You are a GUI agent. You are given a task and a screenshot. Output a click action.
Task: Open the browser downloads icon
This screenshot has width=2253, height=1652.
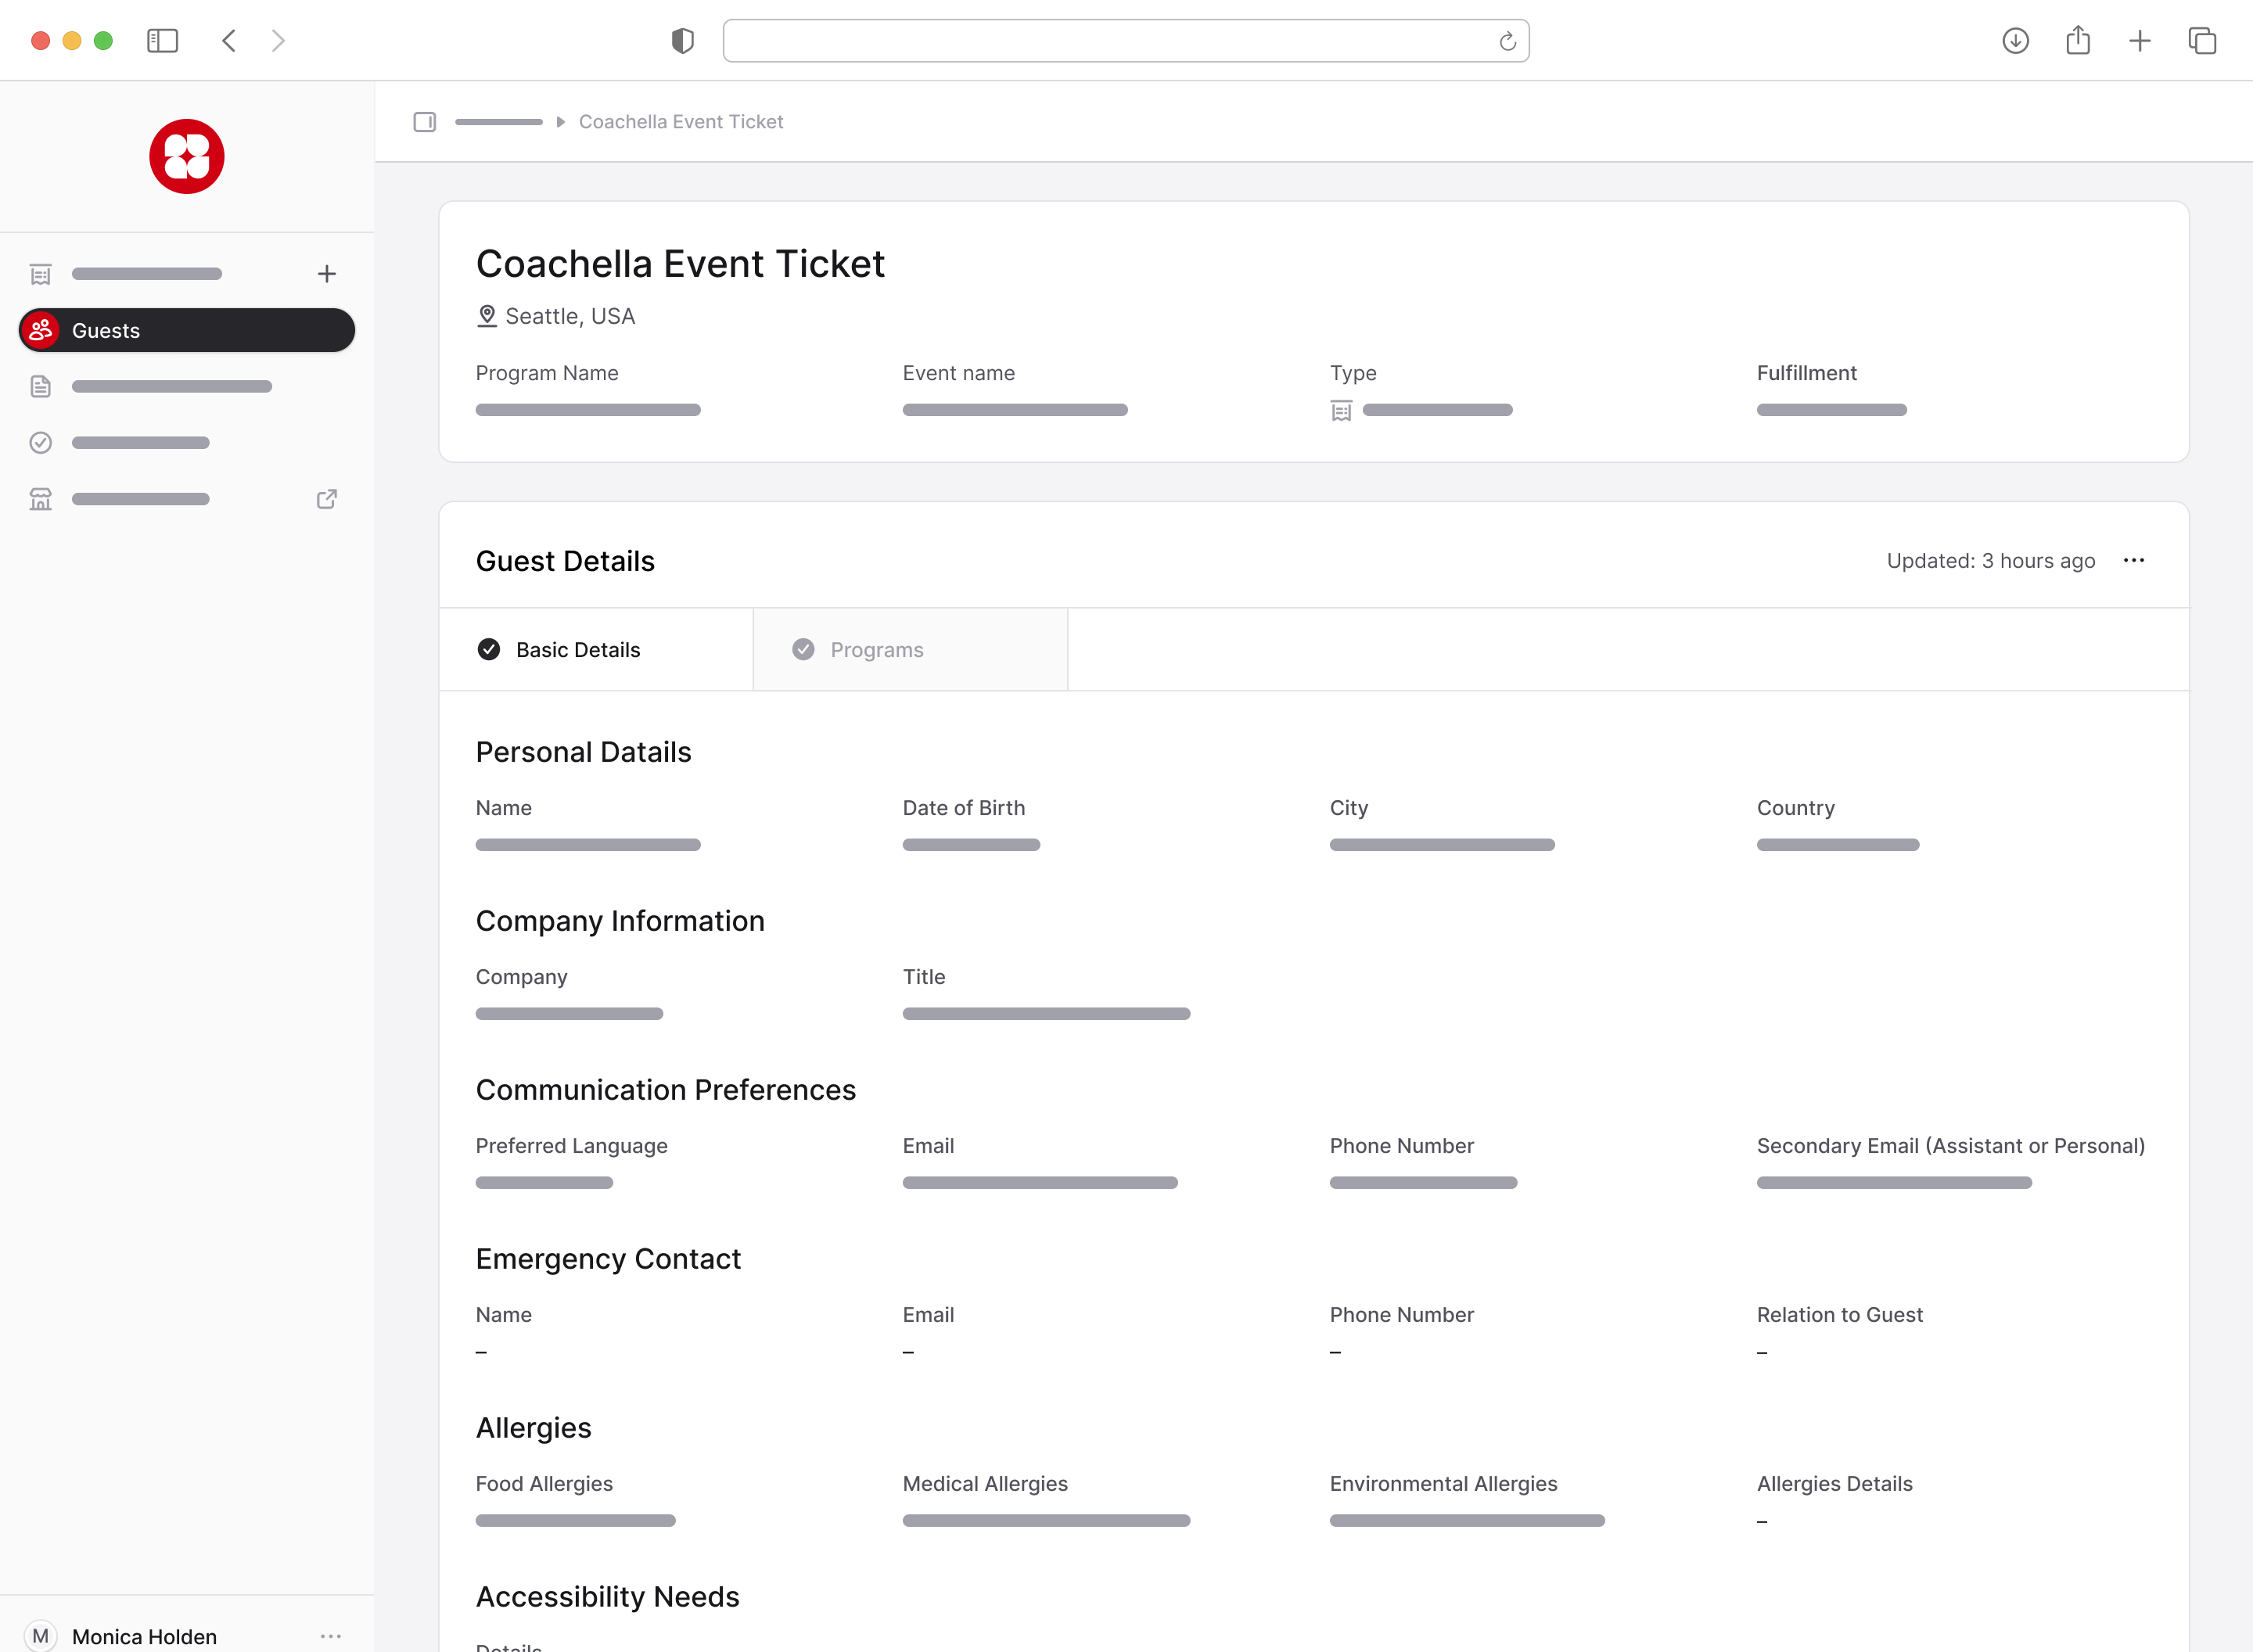click(2015, 41)
